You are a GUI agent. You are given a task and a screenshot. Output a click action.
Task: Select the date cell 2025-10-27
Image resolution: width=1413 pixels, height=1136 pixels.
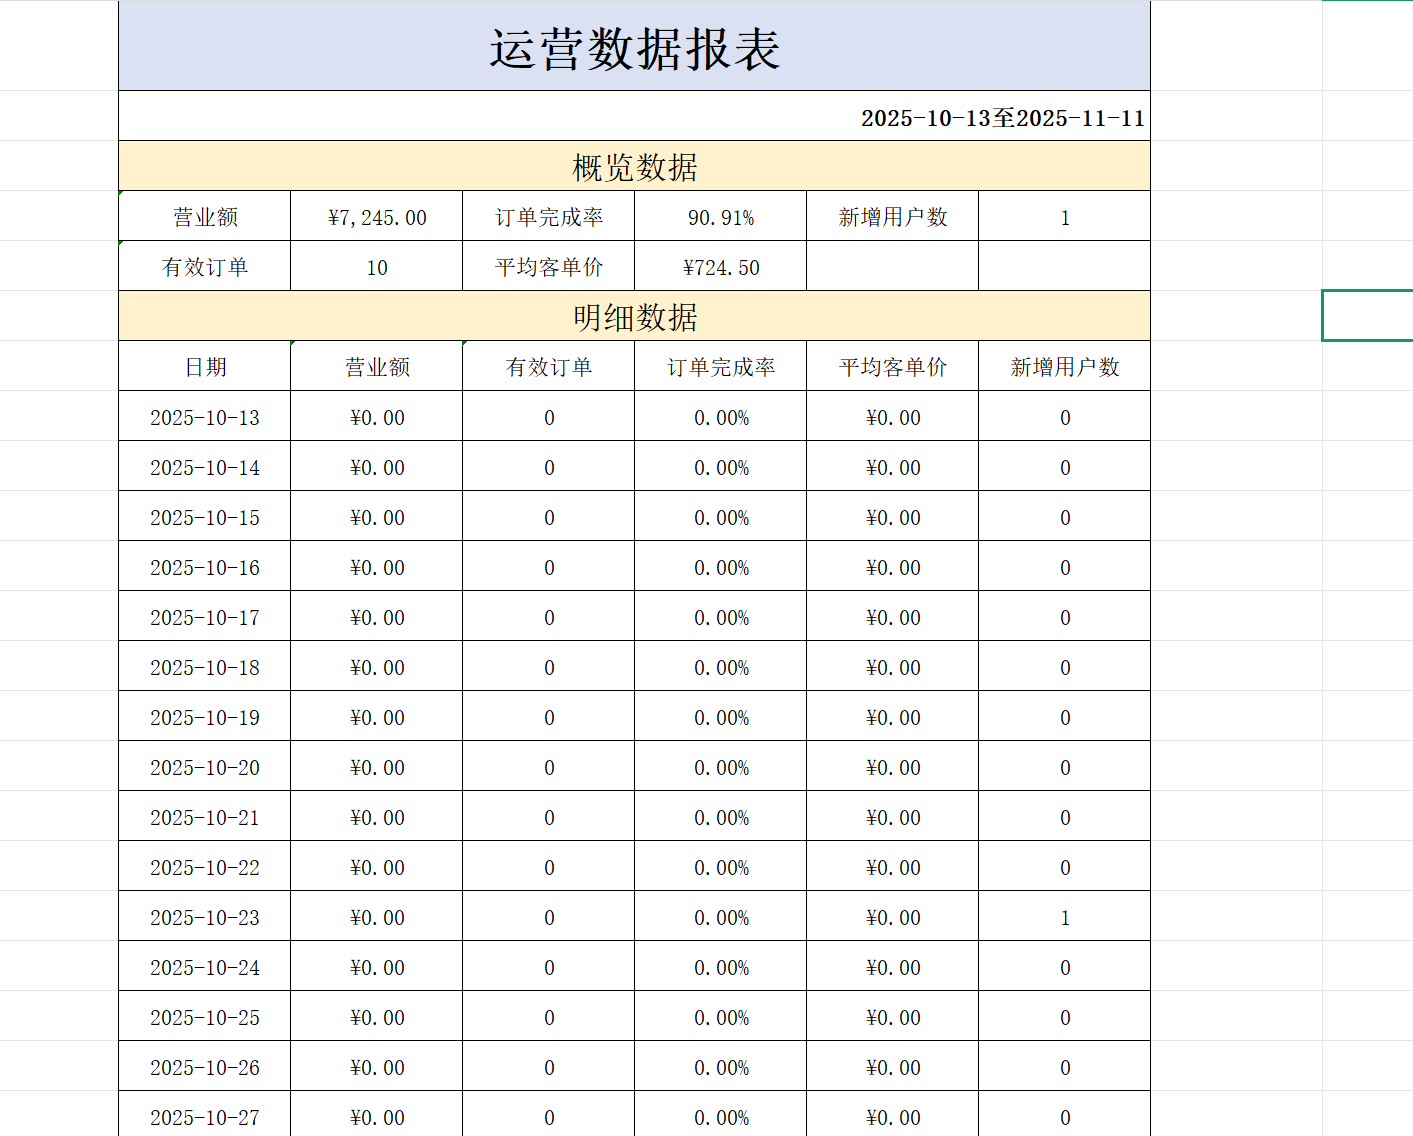point(205,1114)
